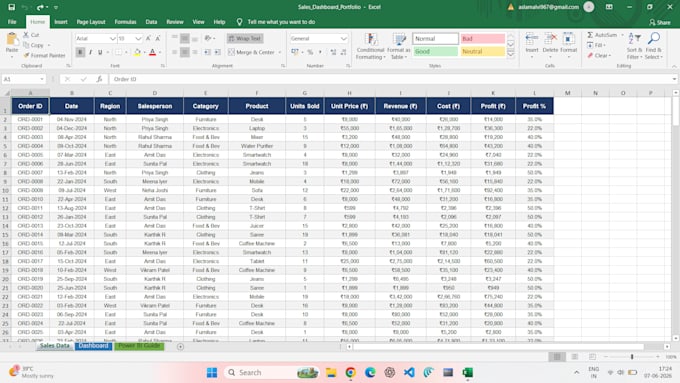Apply the Normal cell style
This screenshot has height=383, width=680.
tap(435, 39)
